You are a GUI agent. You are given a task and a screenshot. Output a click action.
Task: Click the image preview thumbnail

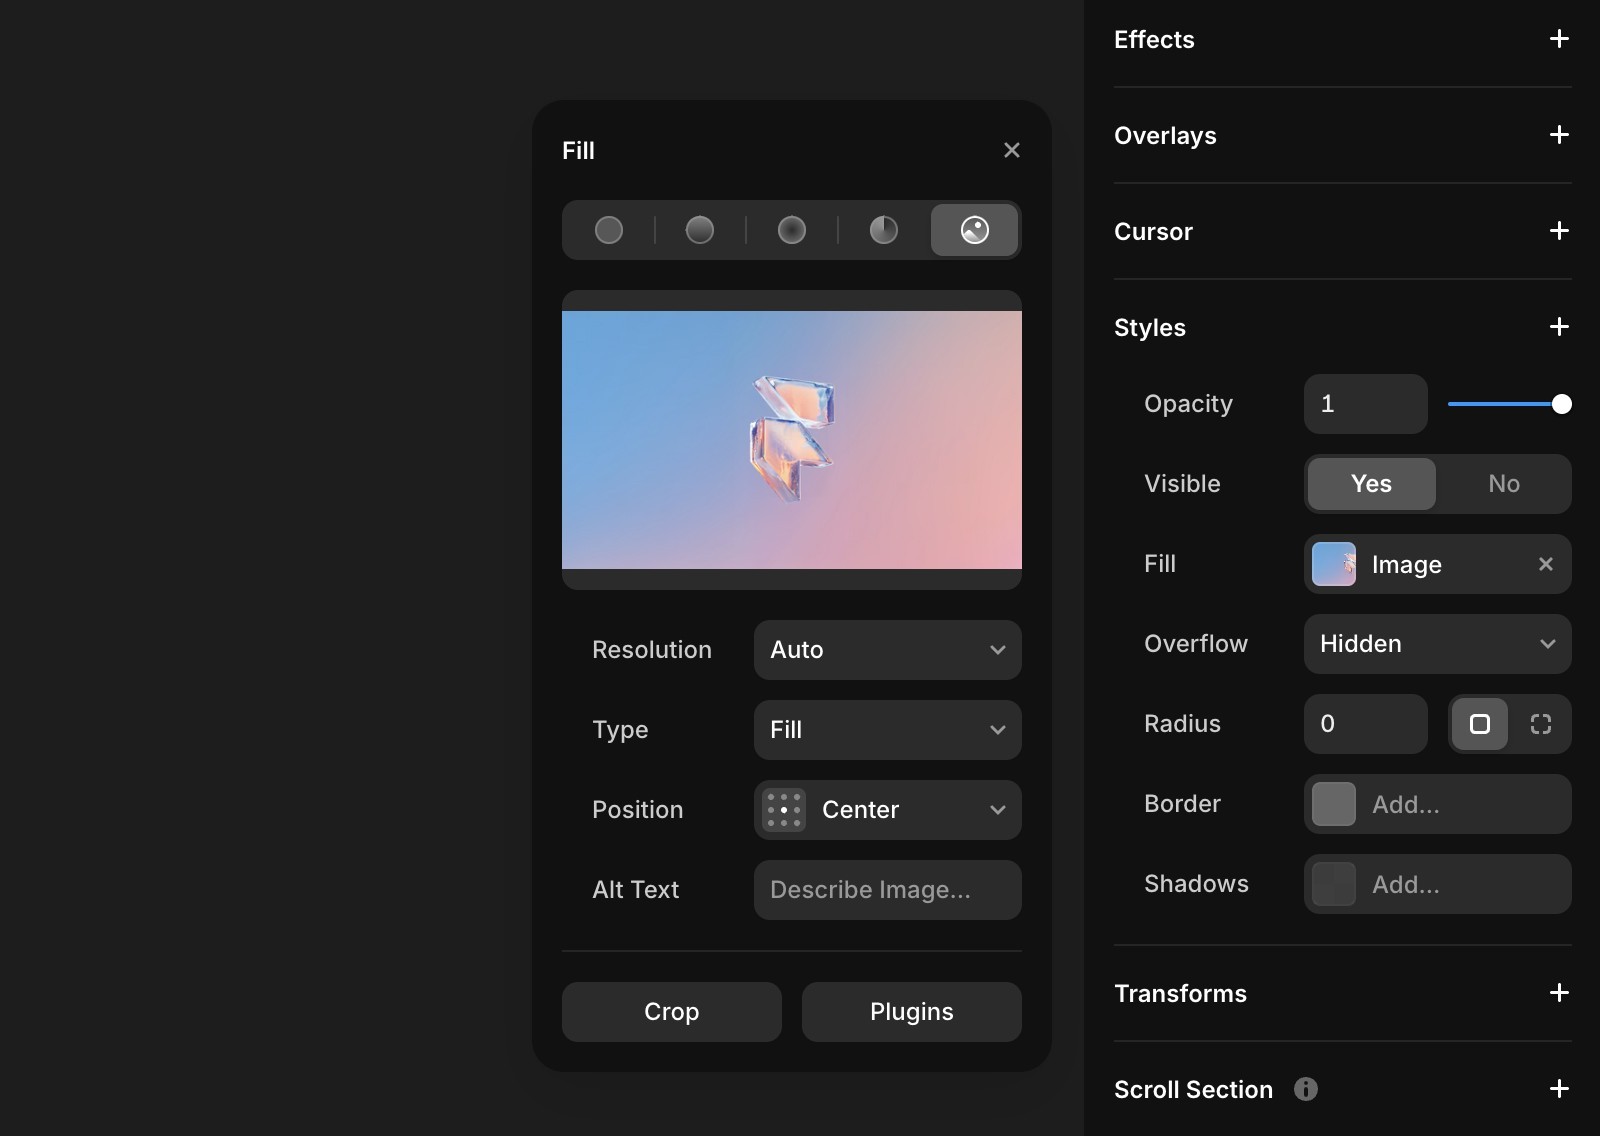pyautogui.click(x=792, y=440)
